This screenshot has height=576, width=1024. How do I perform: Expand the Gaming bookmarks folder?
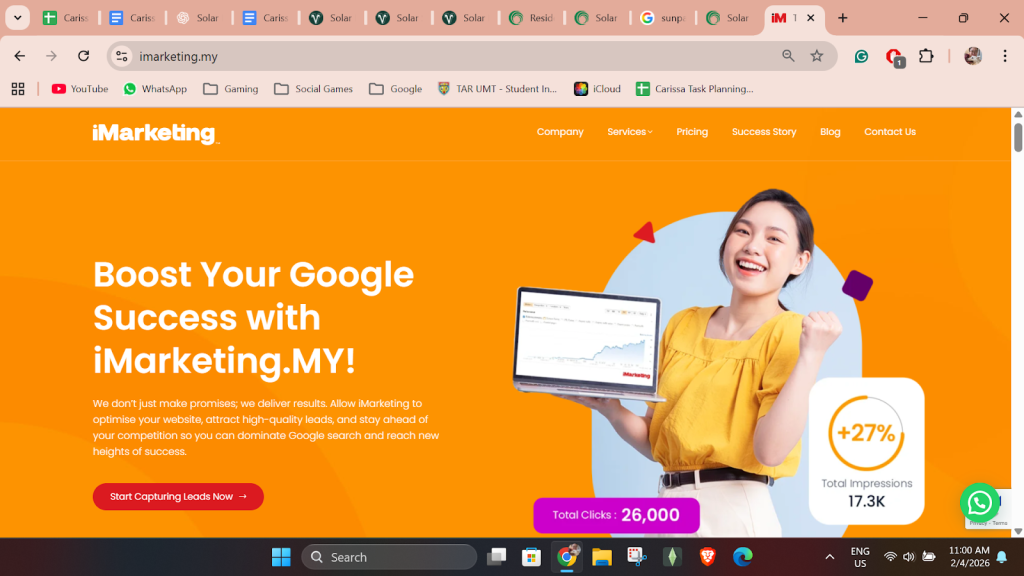(x=231, y=89)
